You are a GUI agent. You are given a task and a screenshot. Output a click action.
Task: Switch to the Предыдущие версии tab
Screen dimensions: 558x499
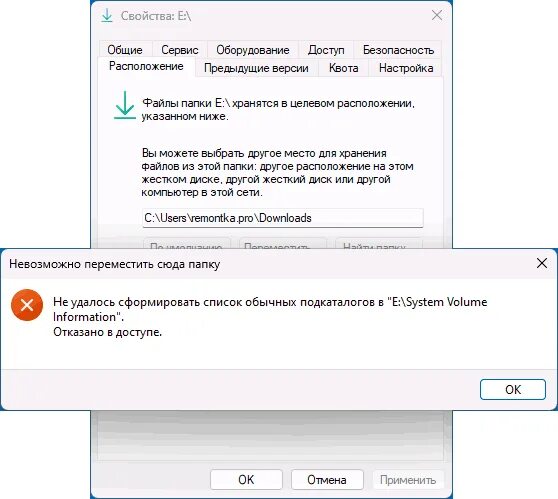(256, 68)
